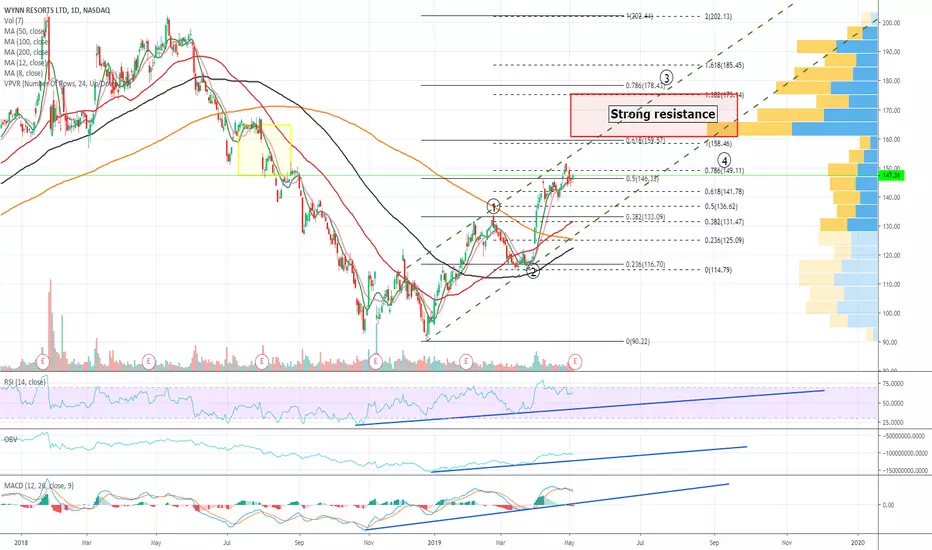The image size is (932, 550).
Task: Click the '1(158.46)' Fibonacci label
Action: pos(719,144)
